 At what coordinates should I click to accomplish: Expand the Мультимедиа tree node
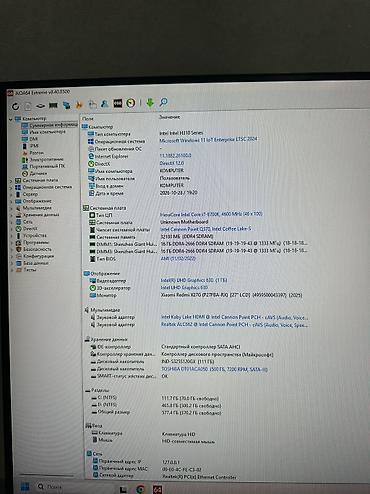click(11, 208)
